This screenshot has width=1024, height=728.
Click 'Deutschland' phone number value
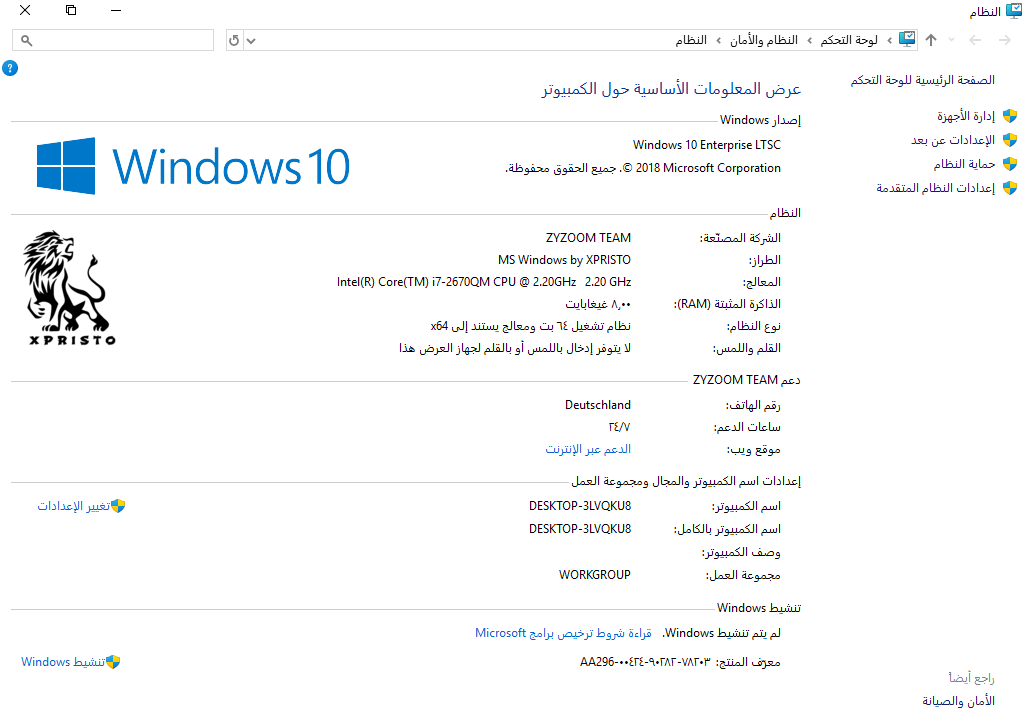[598, 405]
